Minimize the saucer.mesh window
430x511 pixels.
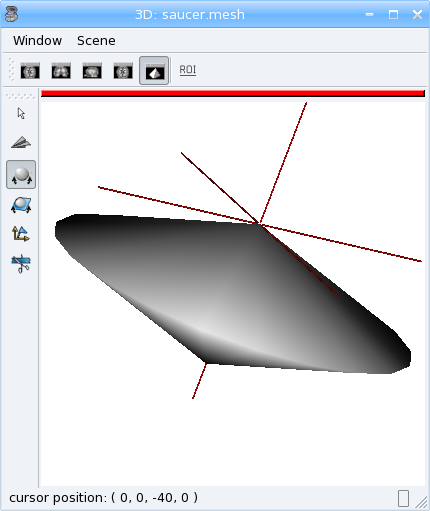(369, 14)
